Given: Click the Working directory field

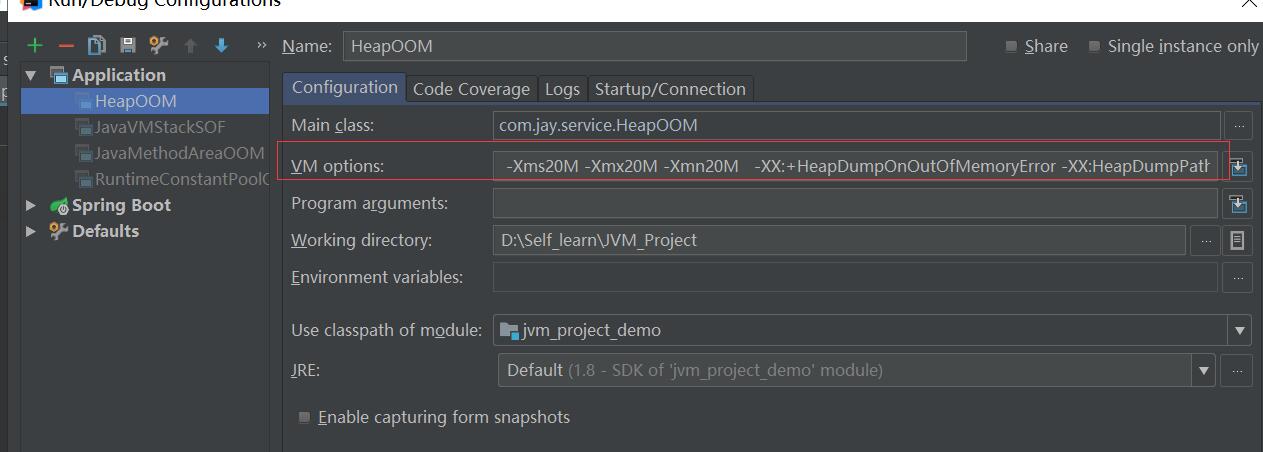Looking at the screenshot, I should [839, 240].
